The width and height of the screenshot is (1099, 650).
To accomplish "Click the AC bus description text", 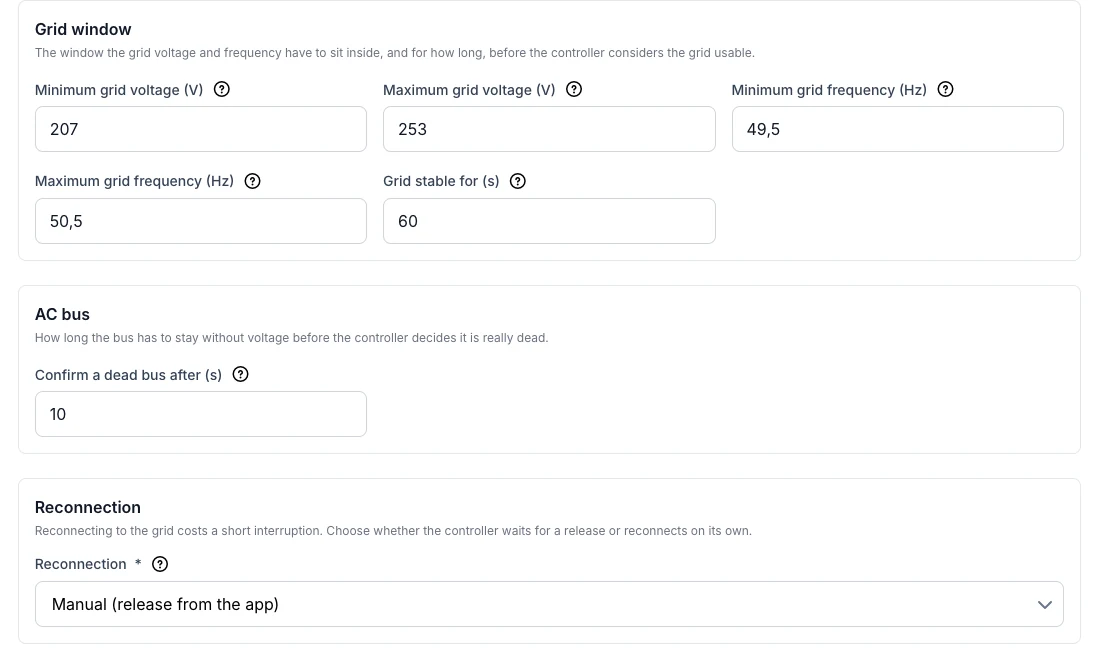I will [x=292, y=337].
